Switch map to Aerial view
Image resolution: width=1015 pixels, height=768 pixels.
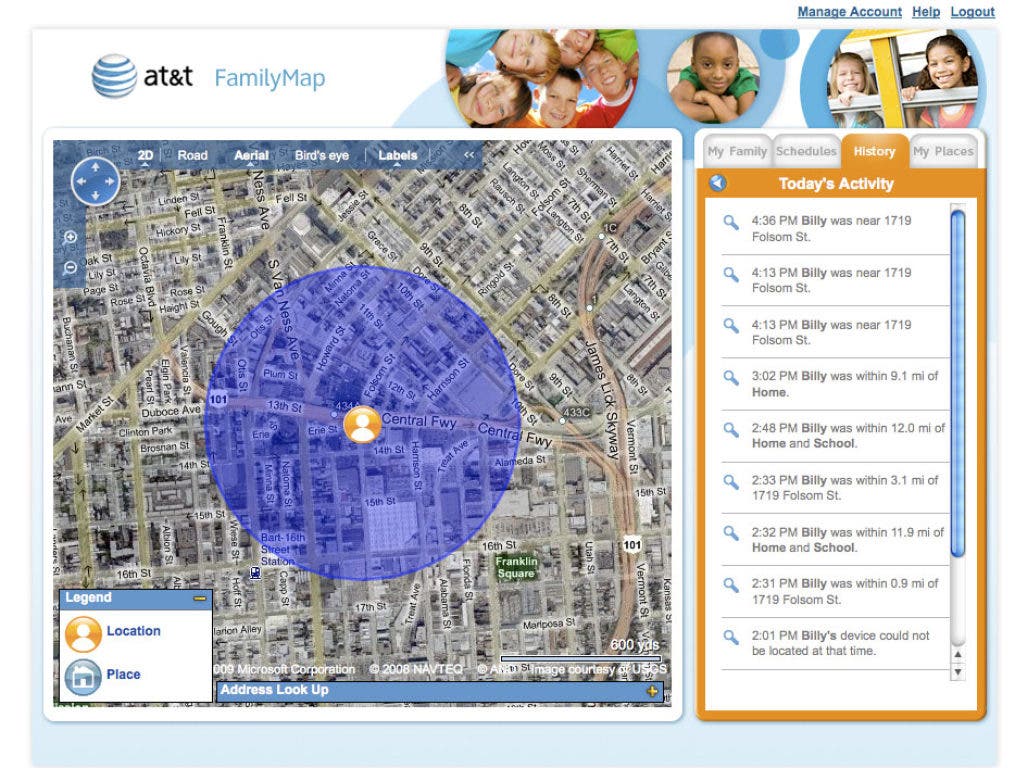tap(251, 155)
